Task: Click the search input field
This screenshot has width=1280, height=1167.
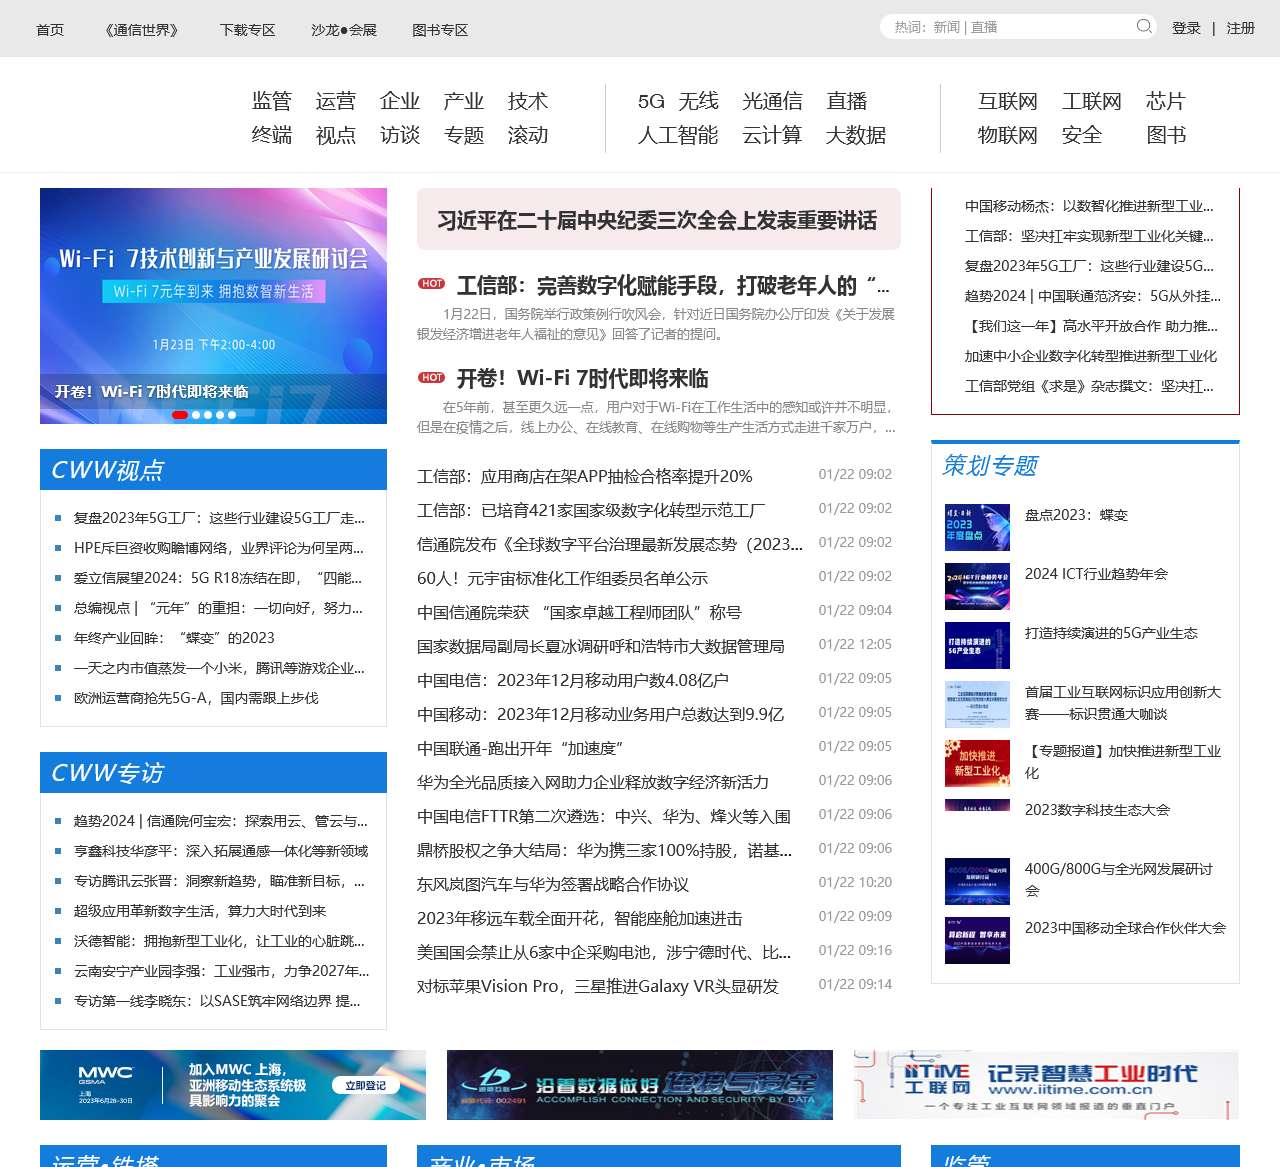Action: click(1010, 27)
